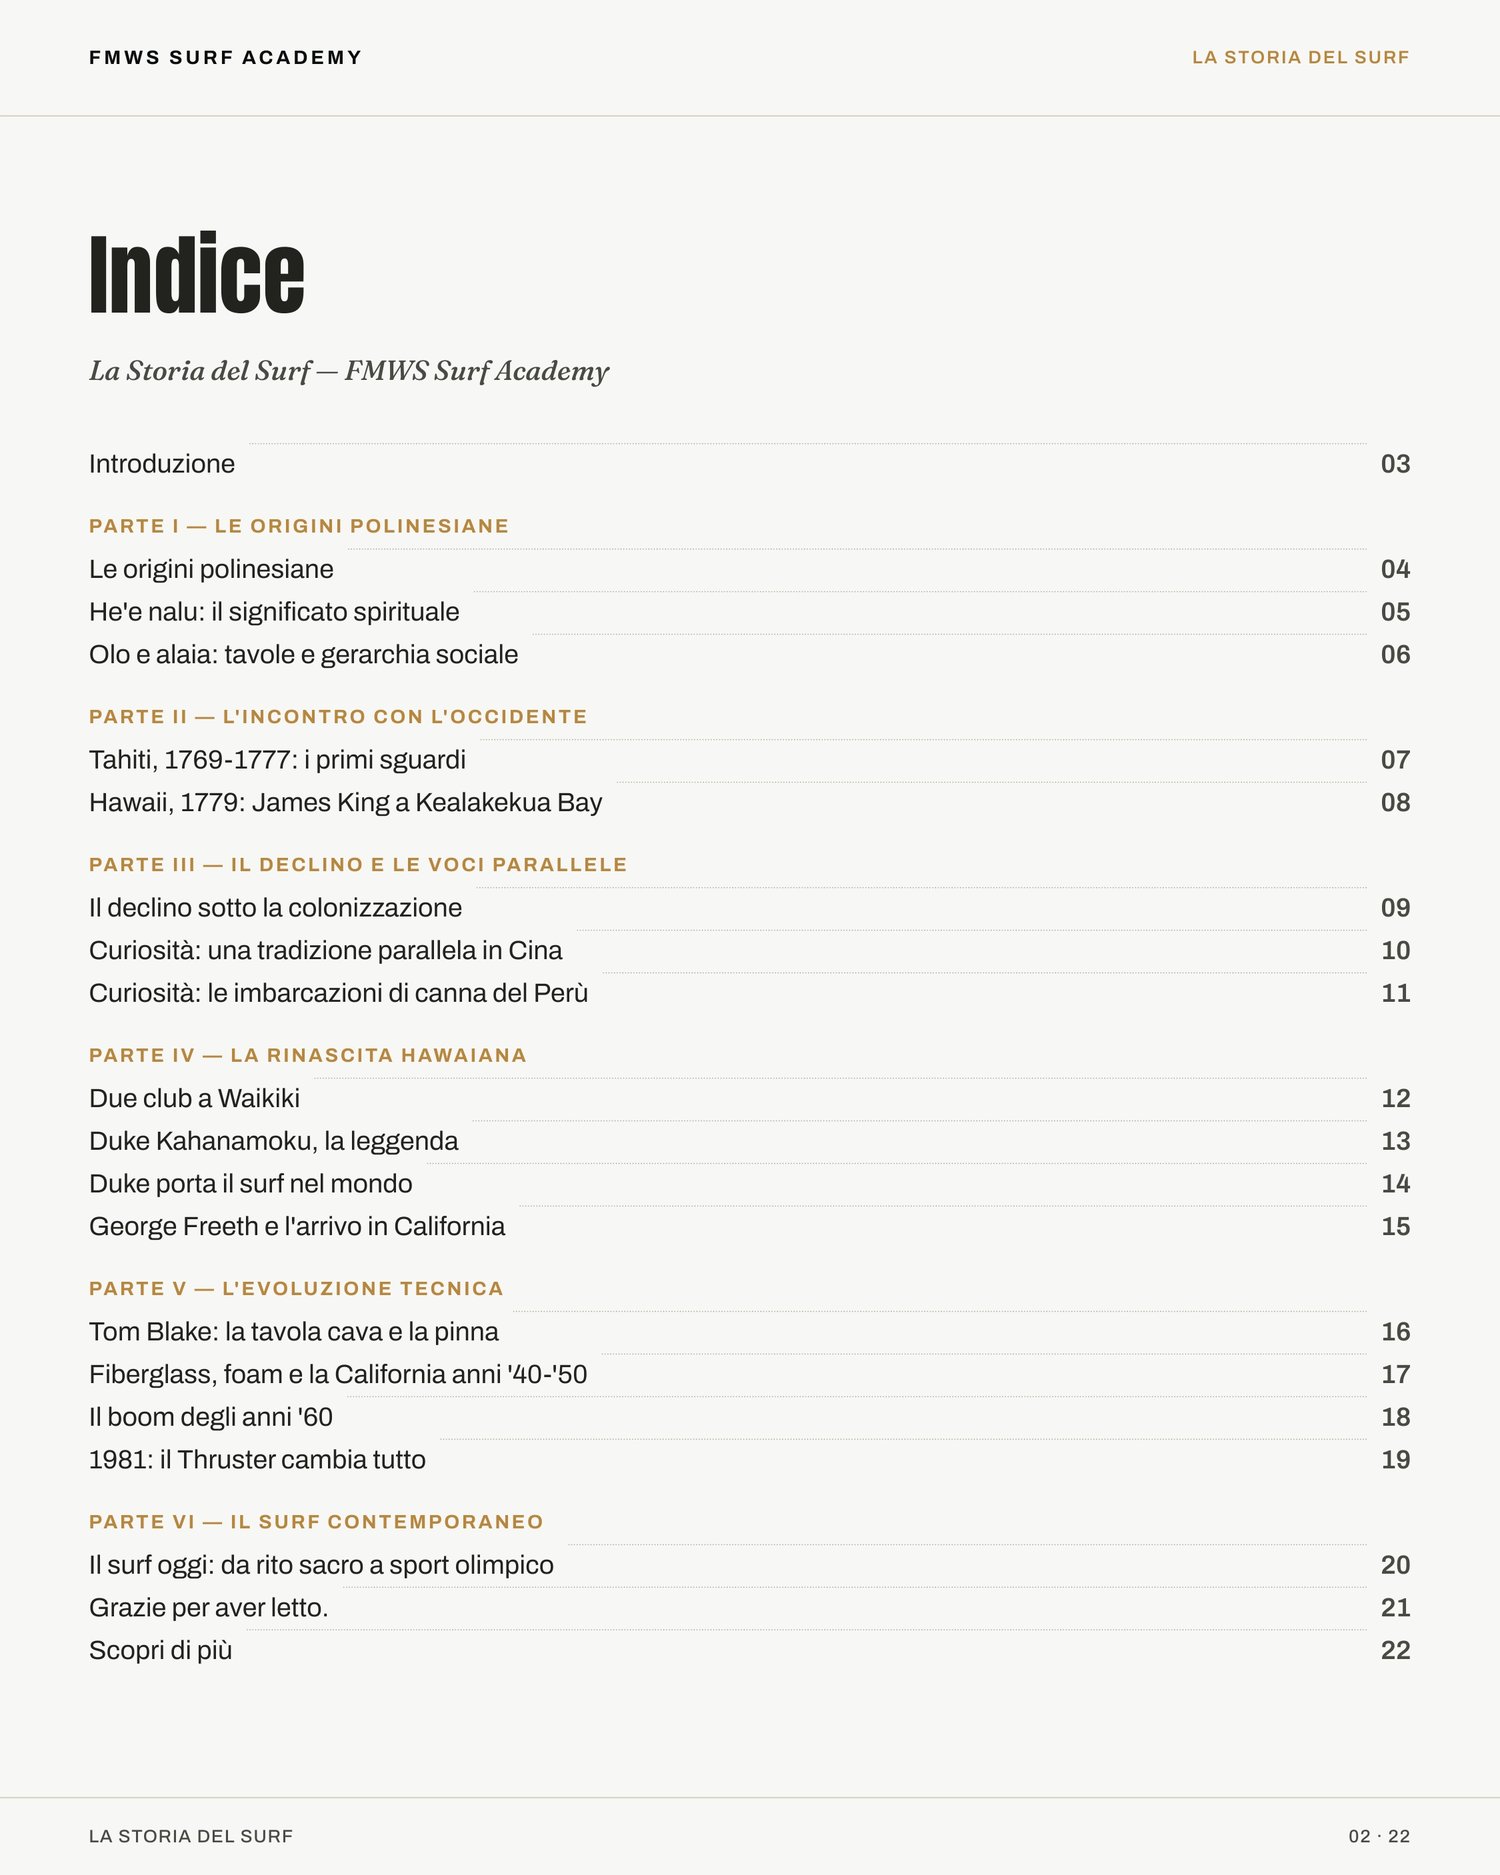This screenshot has height=1875, width=1500.
Task: Select Curiosità: una tradizione parallela in Cina
Action: 749,951
